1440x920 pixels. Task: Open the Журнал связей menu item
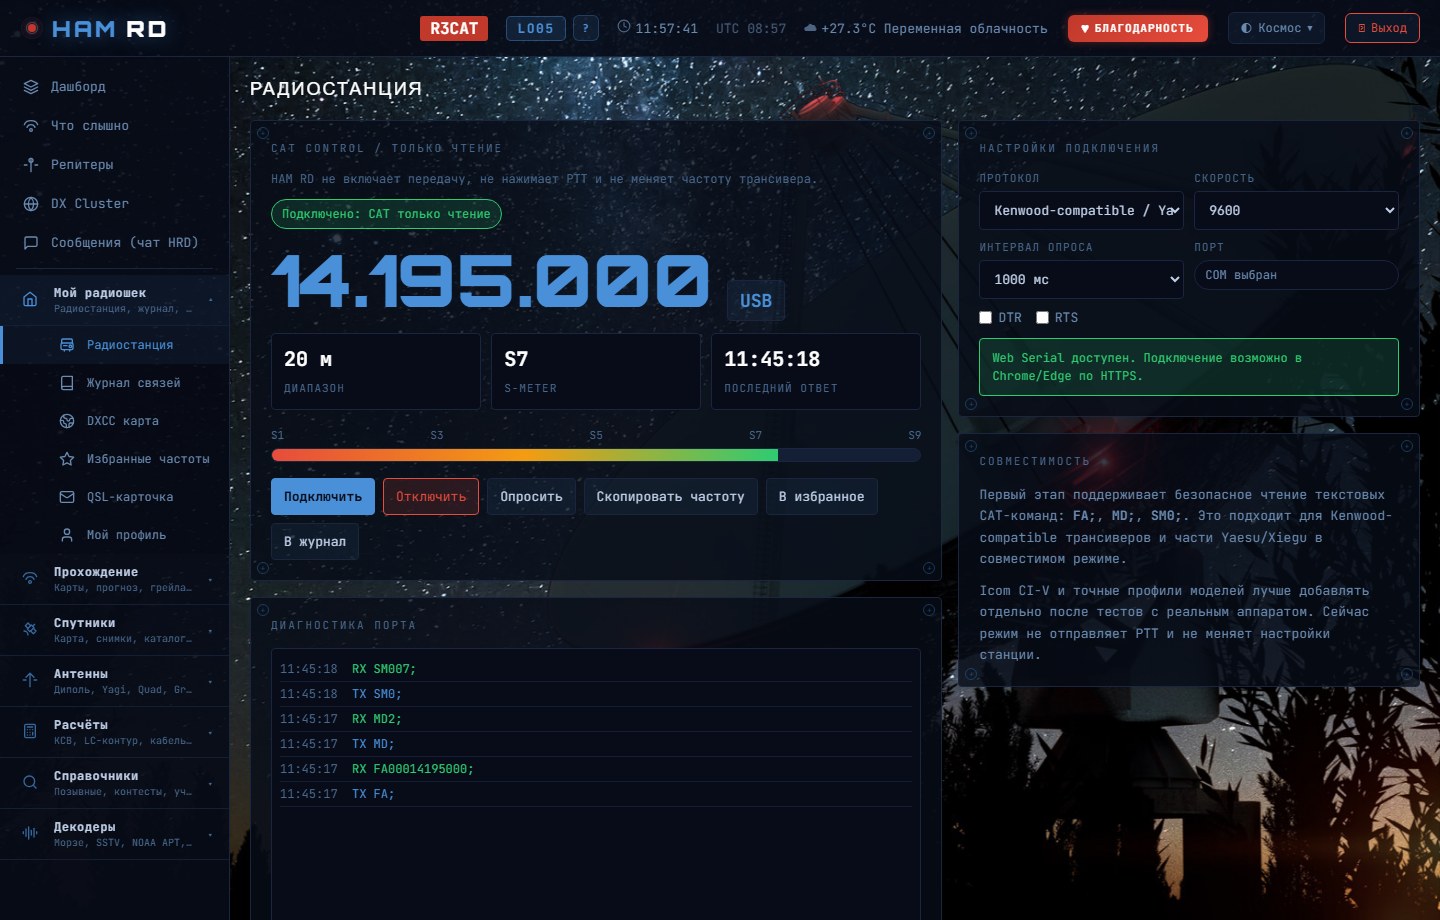tap(120, 383)
